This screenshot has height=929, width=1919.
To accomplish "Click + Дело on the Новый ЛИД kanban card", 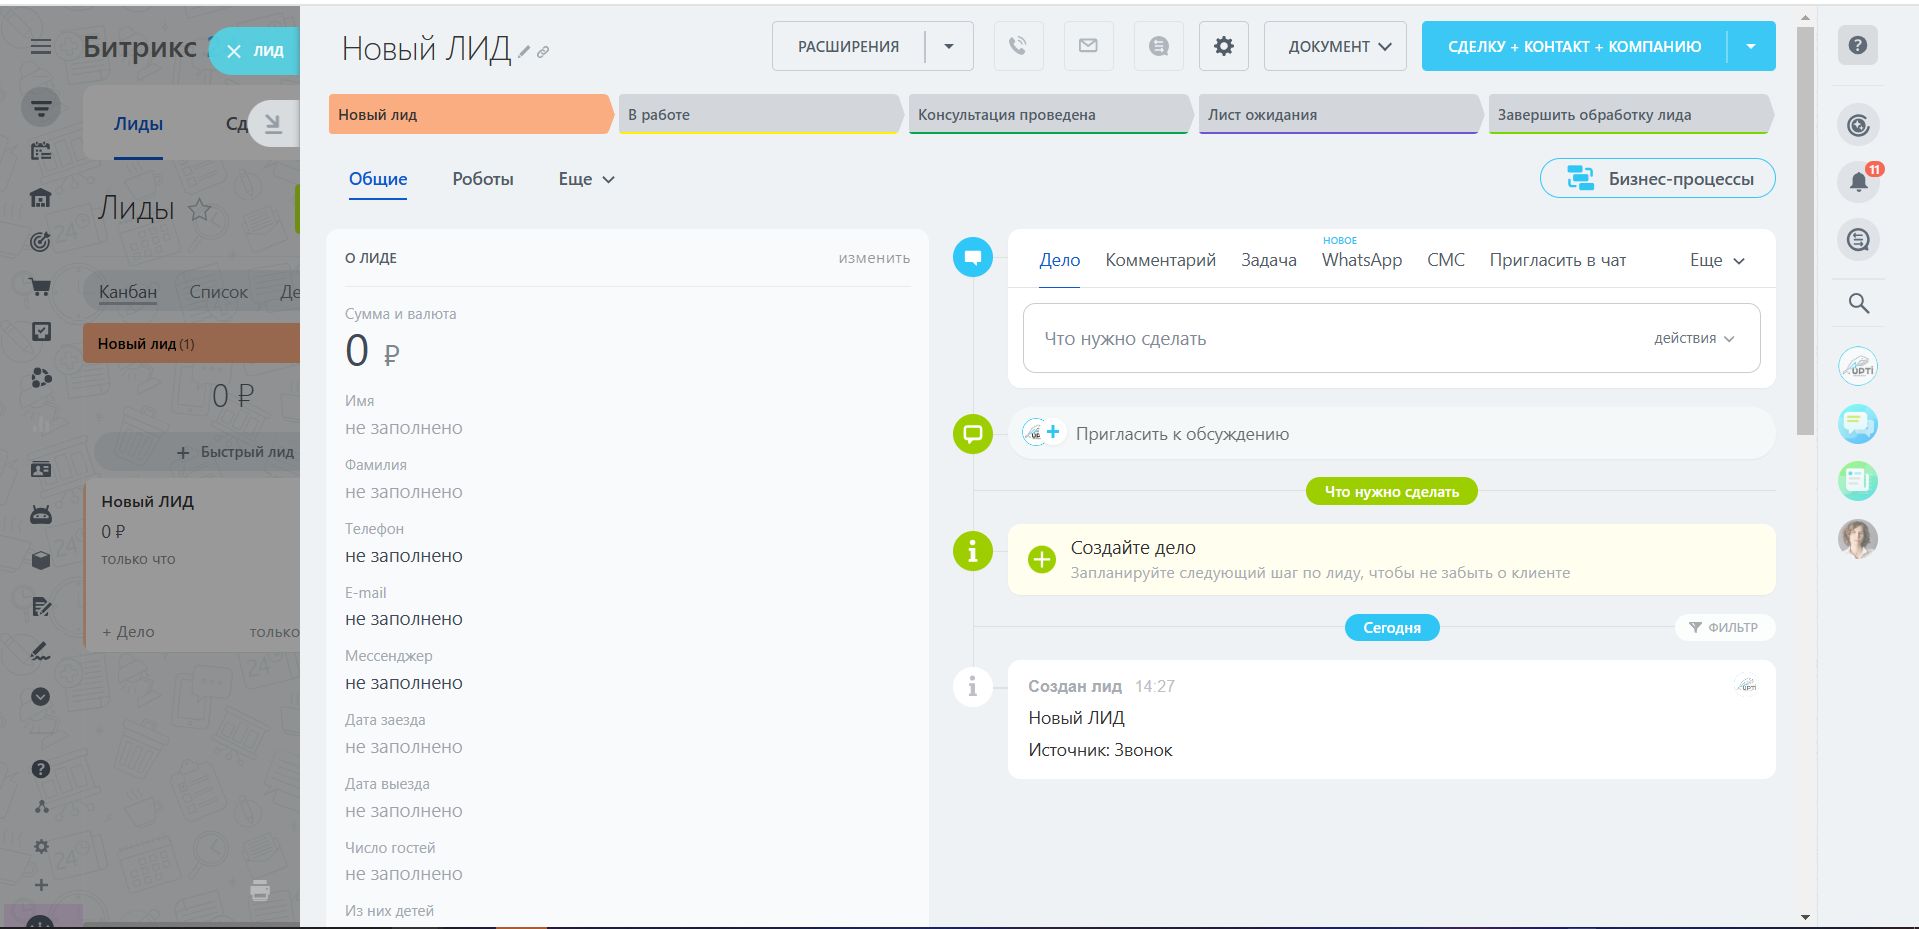I will click(128, 632).
